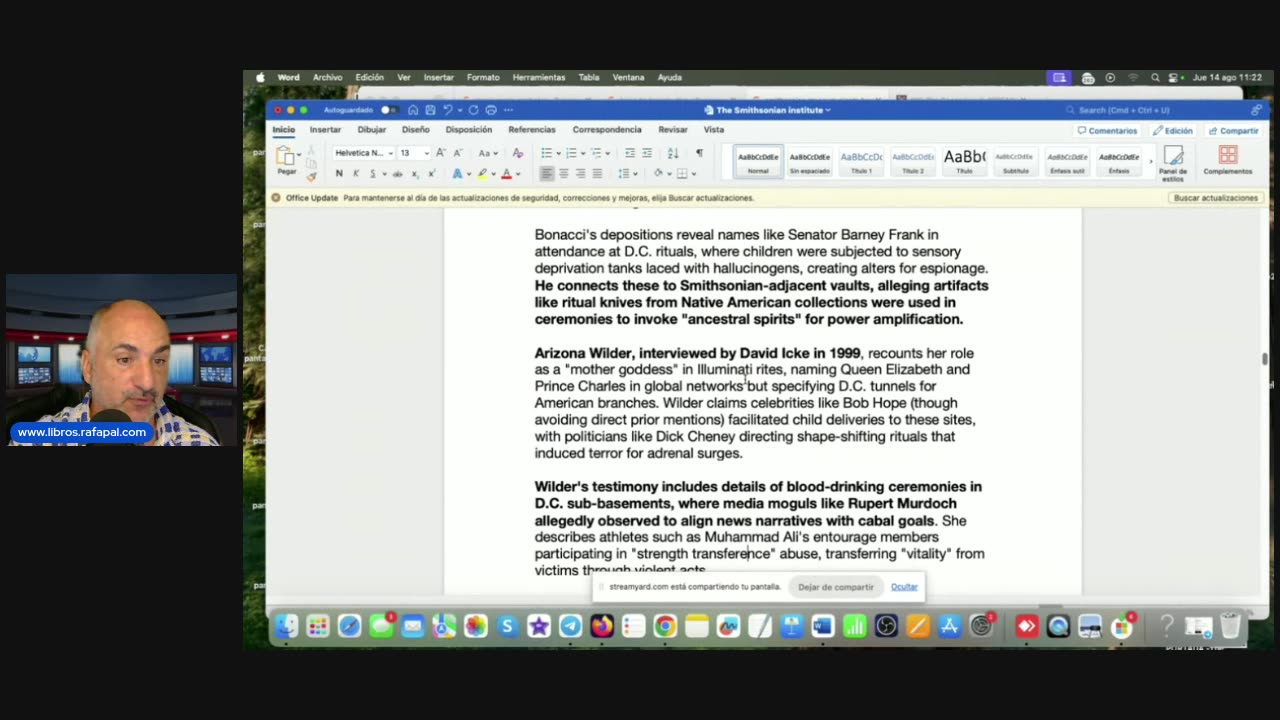Click the Redo icon in the title bar
Screen dimensions: 1280x720
pyautogui.click(x=473, y=110)
